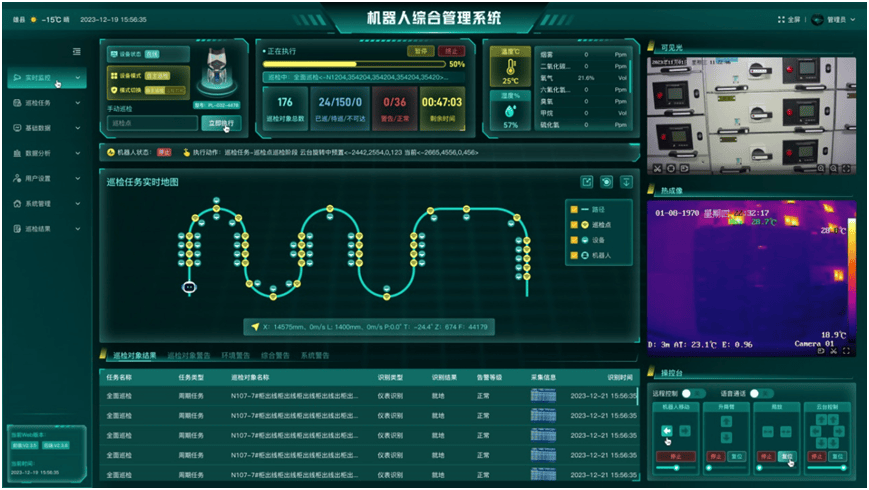
Task: Adjust the 升降臂 slider
Action: (726, 468)
